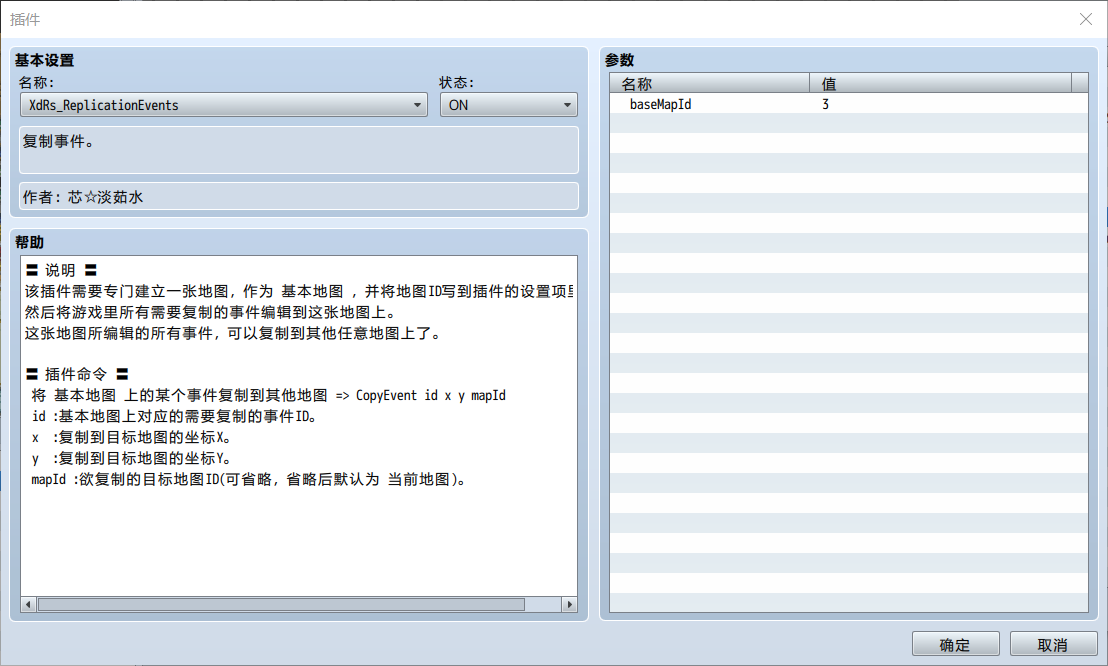
Task: Close the 插件 dialog window
Action: click(x=1086, y=19)
